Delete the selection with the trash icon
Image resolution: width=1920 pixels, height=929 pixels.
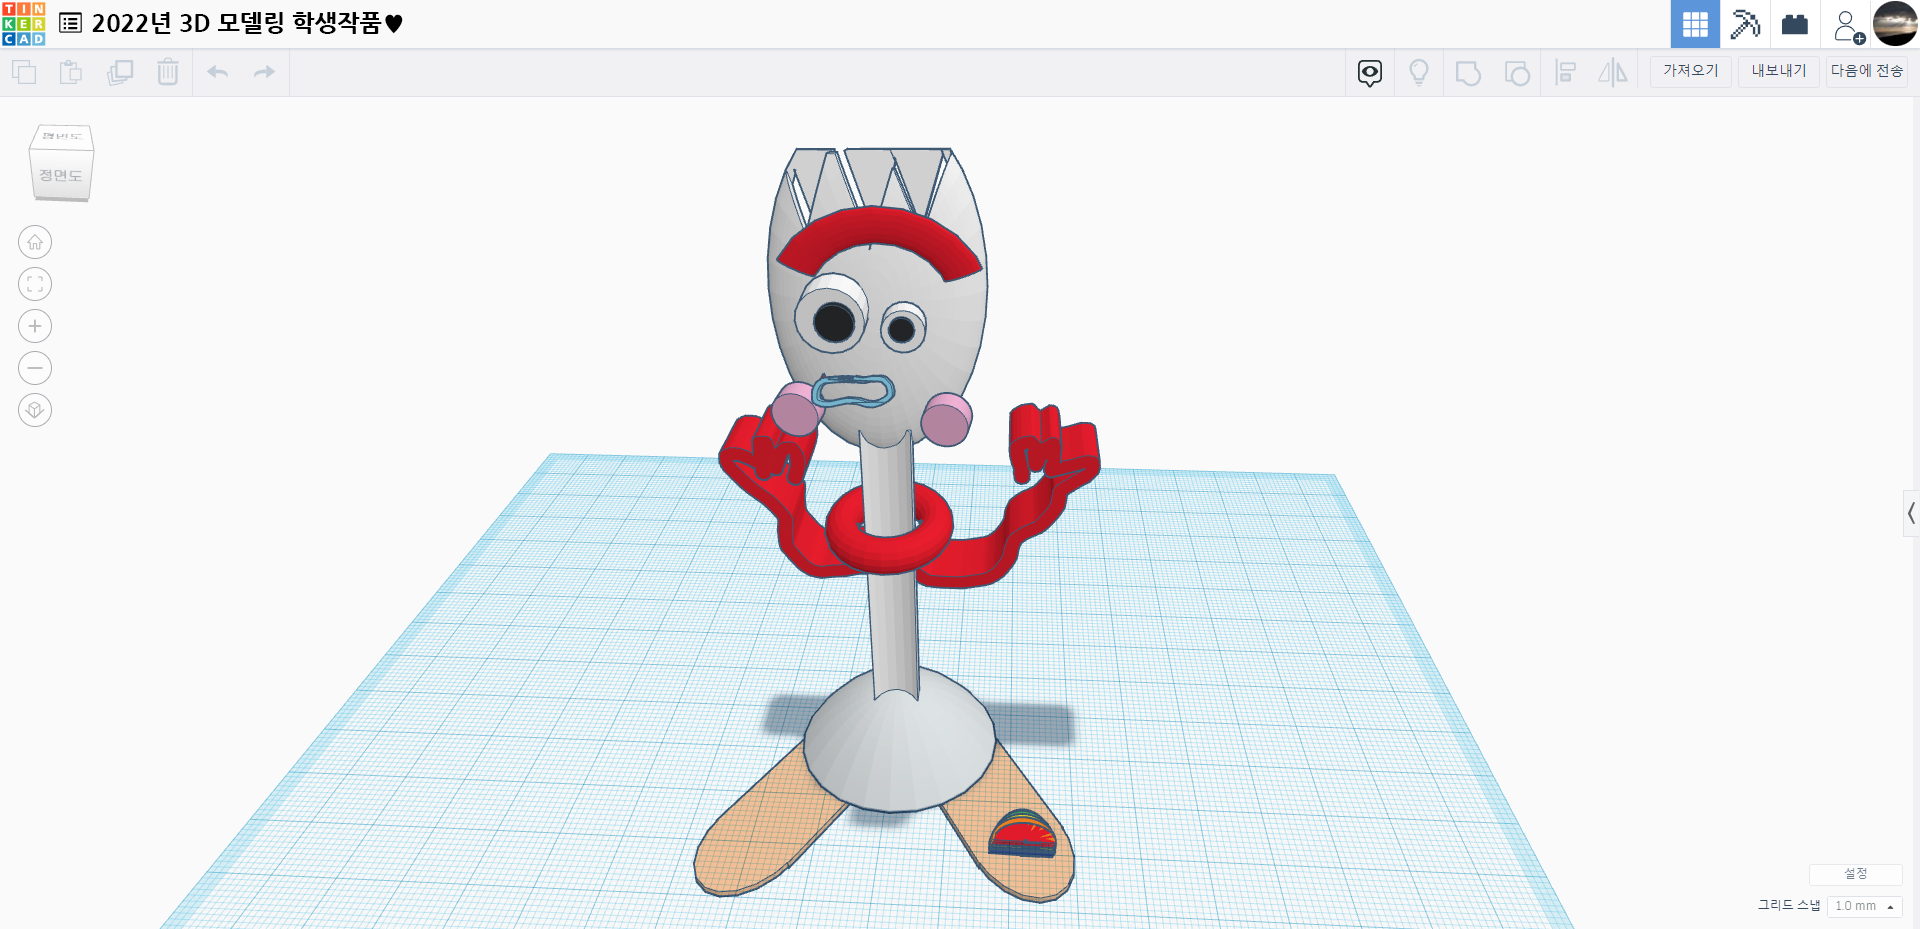168,72
